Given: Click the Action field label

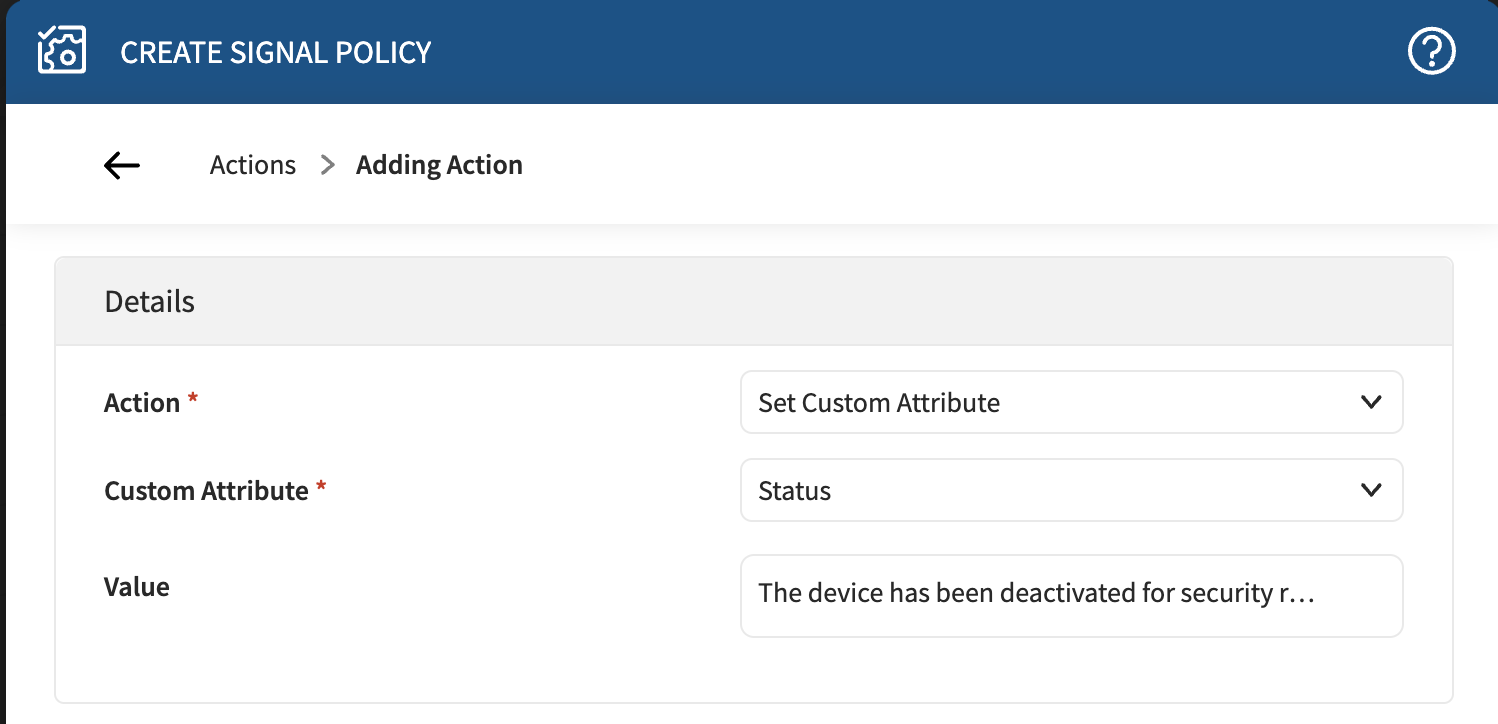Looking at the screenshot, I should 142,403.
